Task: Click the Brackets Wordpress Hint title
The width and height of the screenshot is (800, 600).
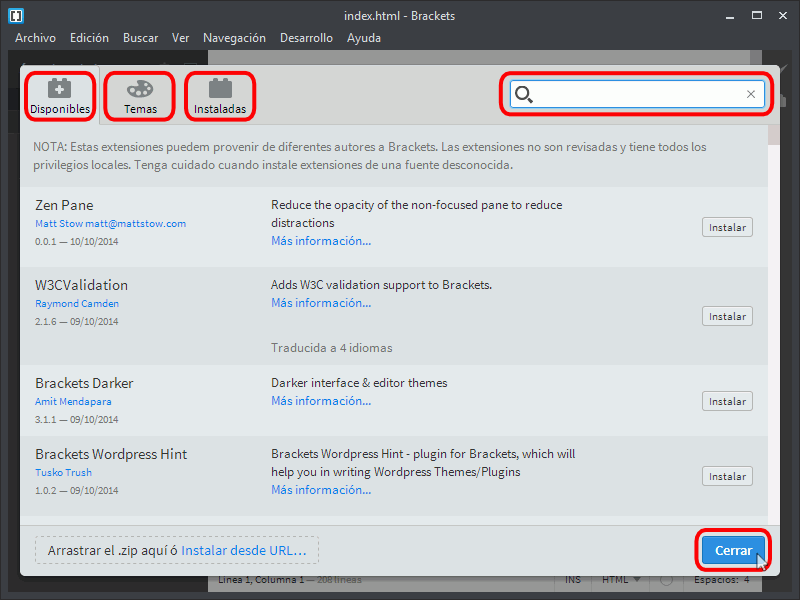Action: pos(111,454)
